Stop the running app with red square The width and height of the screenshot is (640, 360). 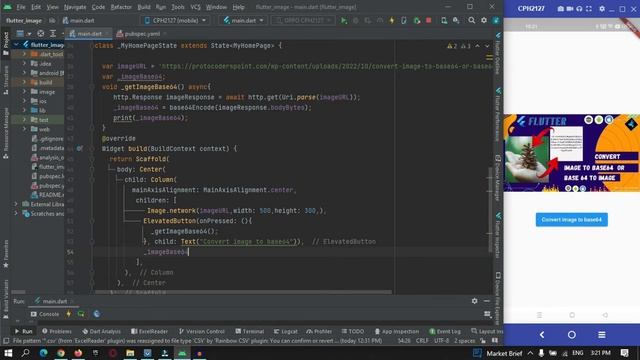(429, 20)
